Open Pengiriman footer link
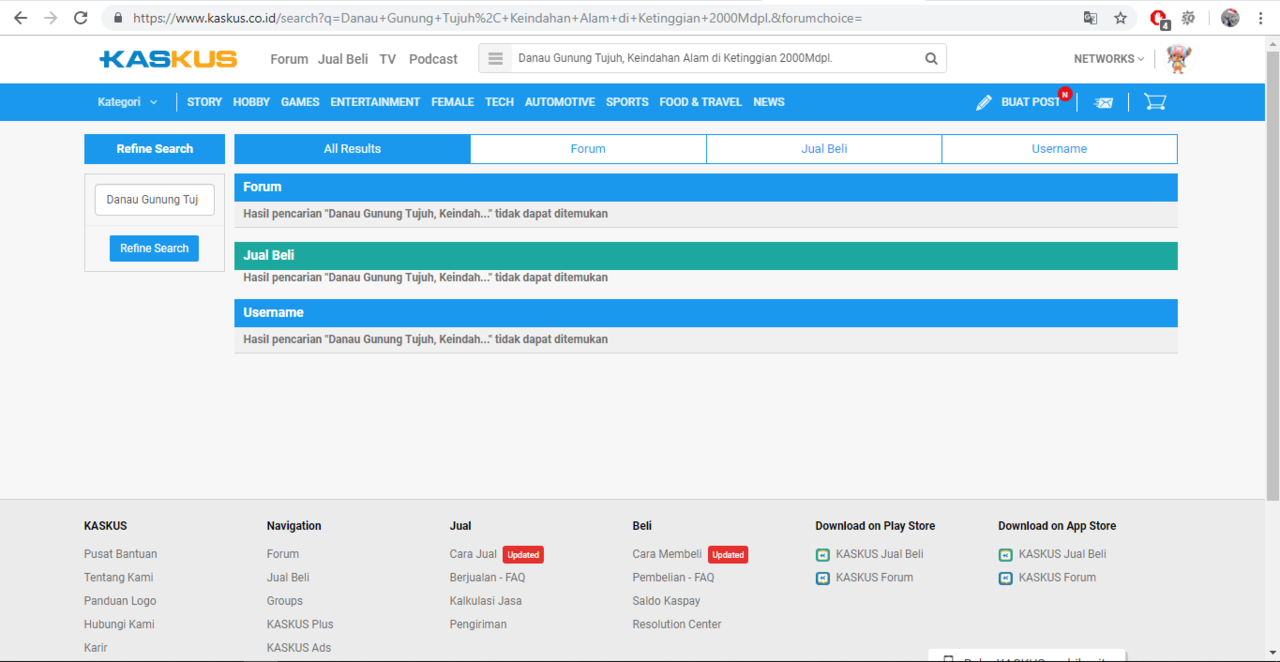 [x=478, y=624]
